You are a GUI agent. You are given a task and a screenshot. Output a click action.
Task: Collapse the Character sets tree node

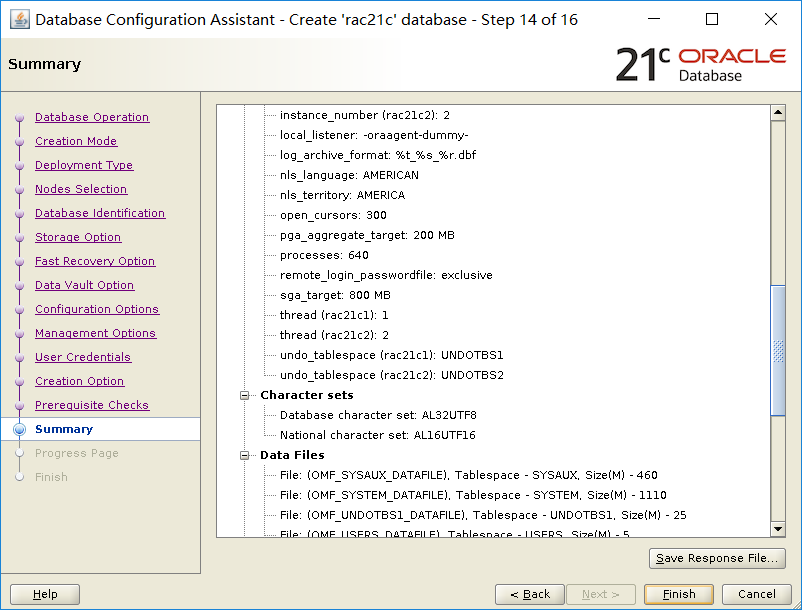pos(244,395)
